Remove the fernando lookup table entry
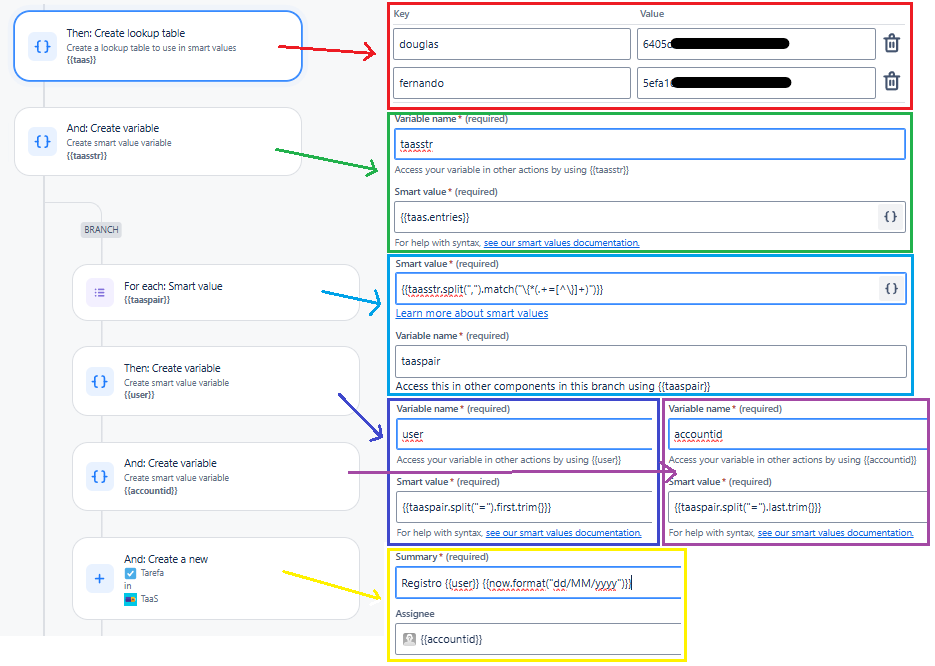The image size is (935, 666). tap(891, 82)
